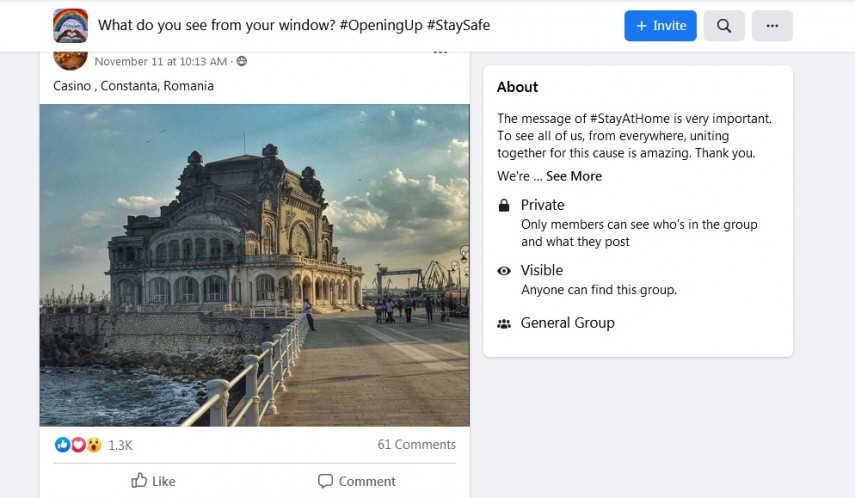
Task: Click the Visible eye icon
Action: (504, 271)
